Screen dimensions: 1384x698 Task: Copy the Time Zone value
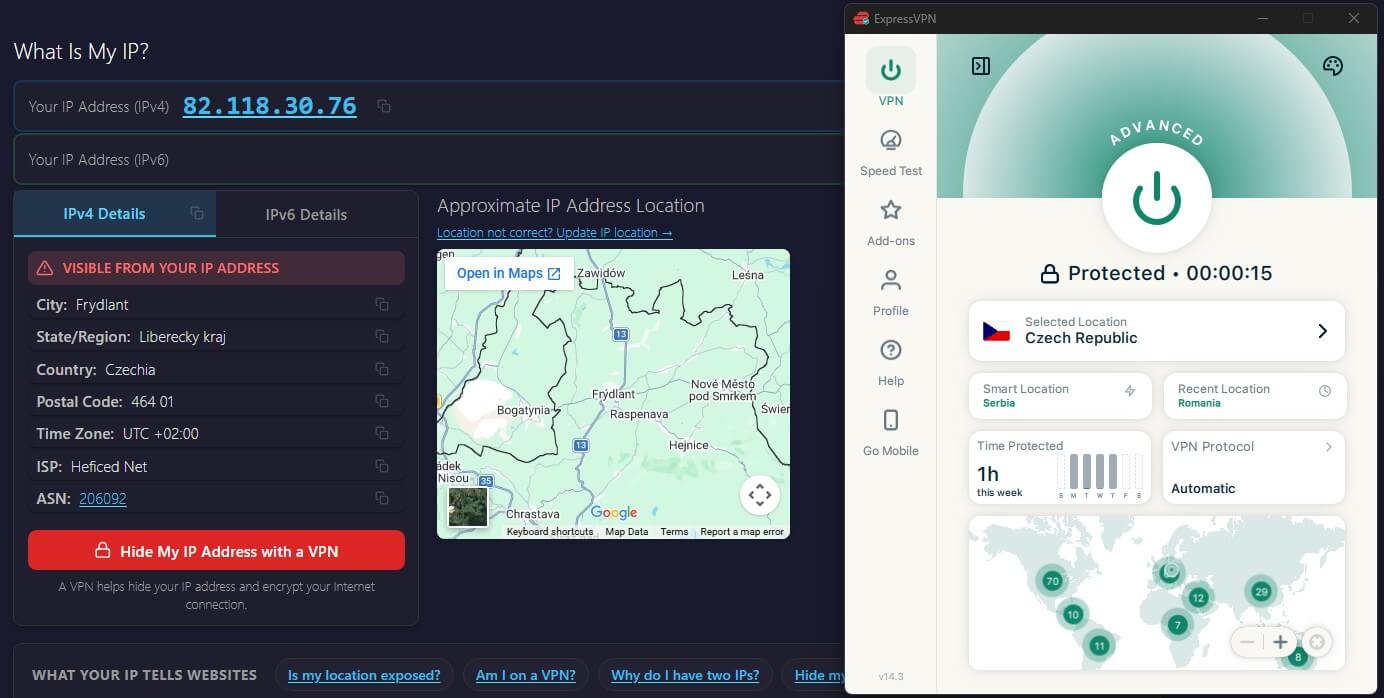pos(381,433)
